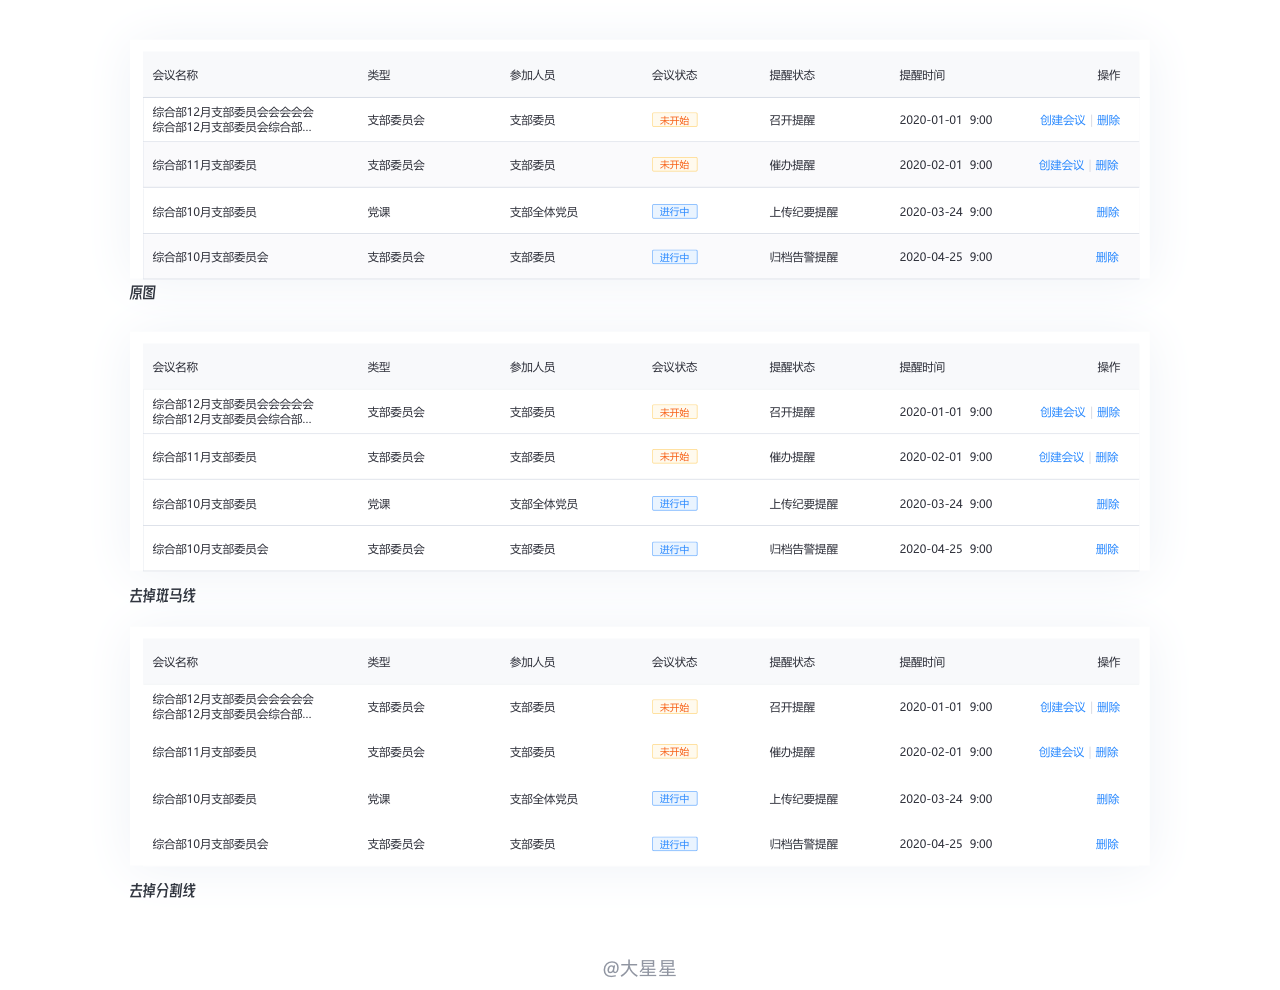
Task: Click the 会议名称 header in 原图 table
Action: click(175, 75)
